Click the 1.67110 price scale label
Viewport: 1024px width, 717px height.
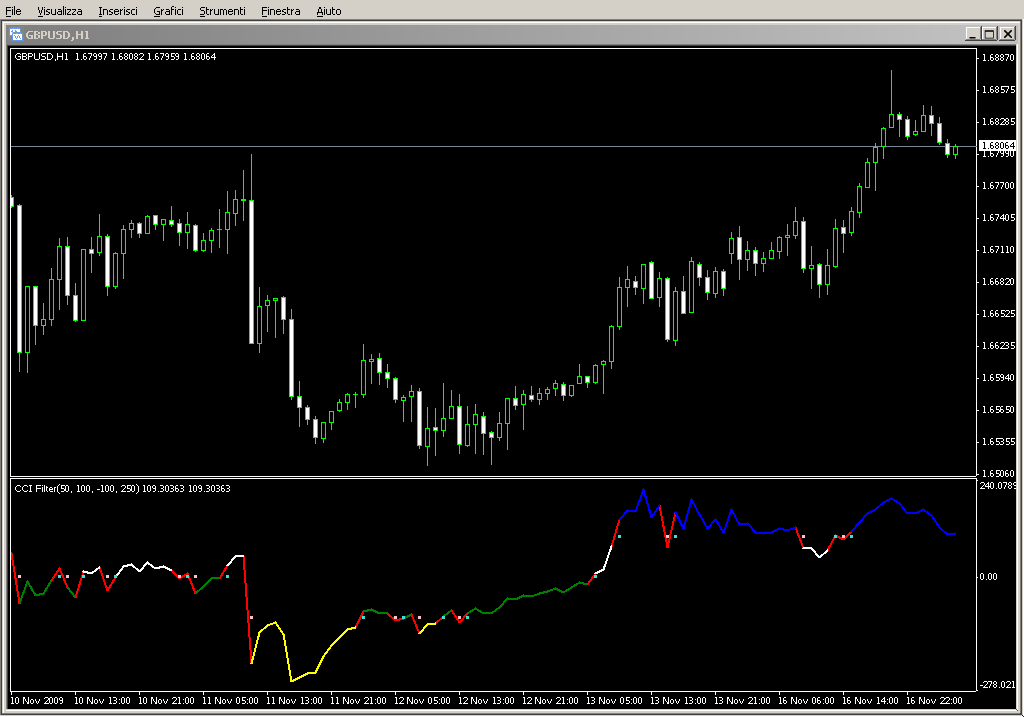(x=998, y=249)
